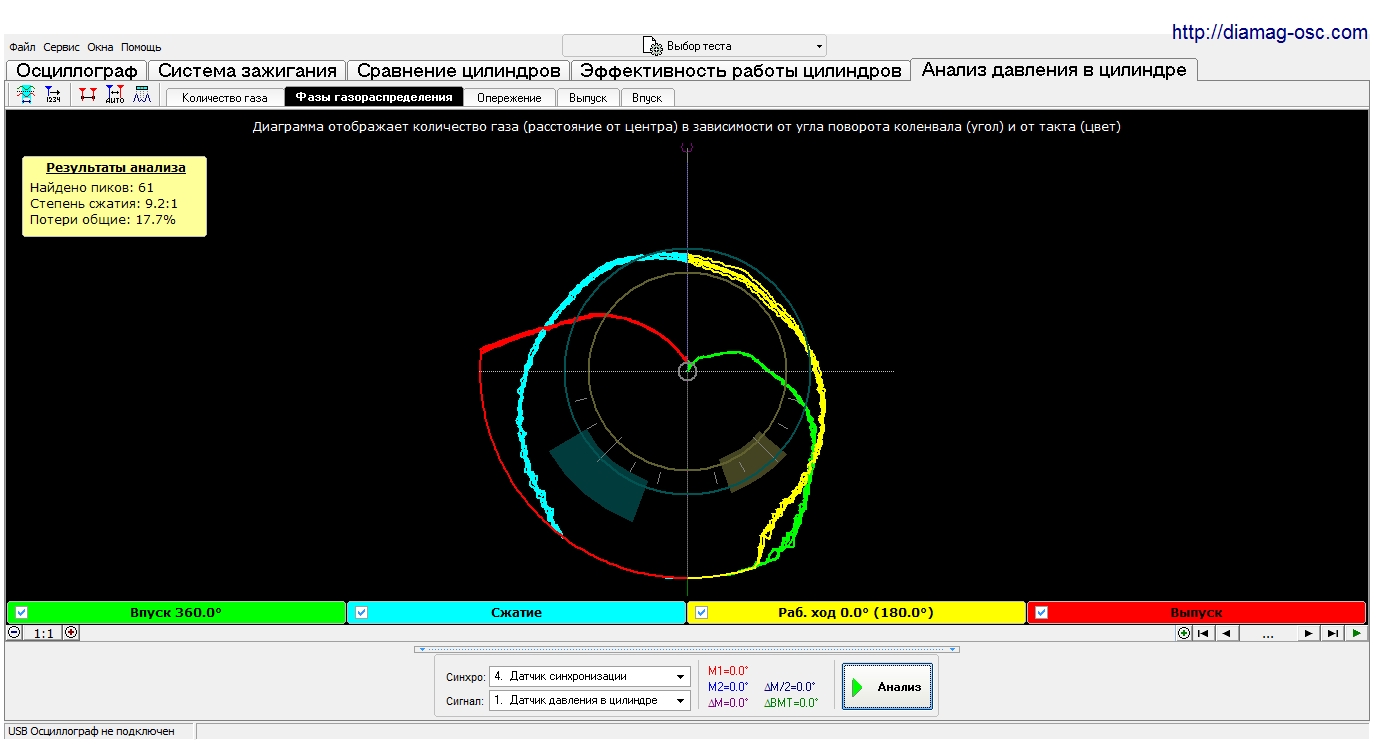Toggle the Сжатие stroke checkbox

(x=361, y=612)
